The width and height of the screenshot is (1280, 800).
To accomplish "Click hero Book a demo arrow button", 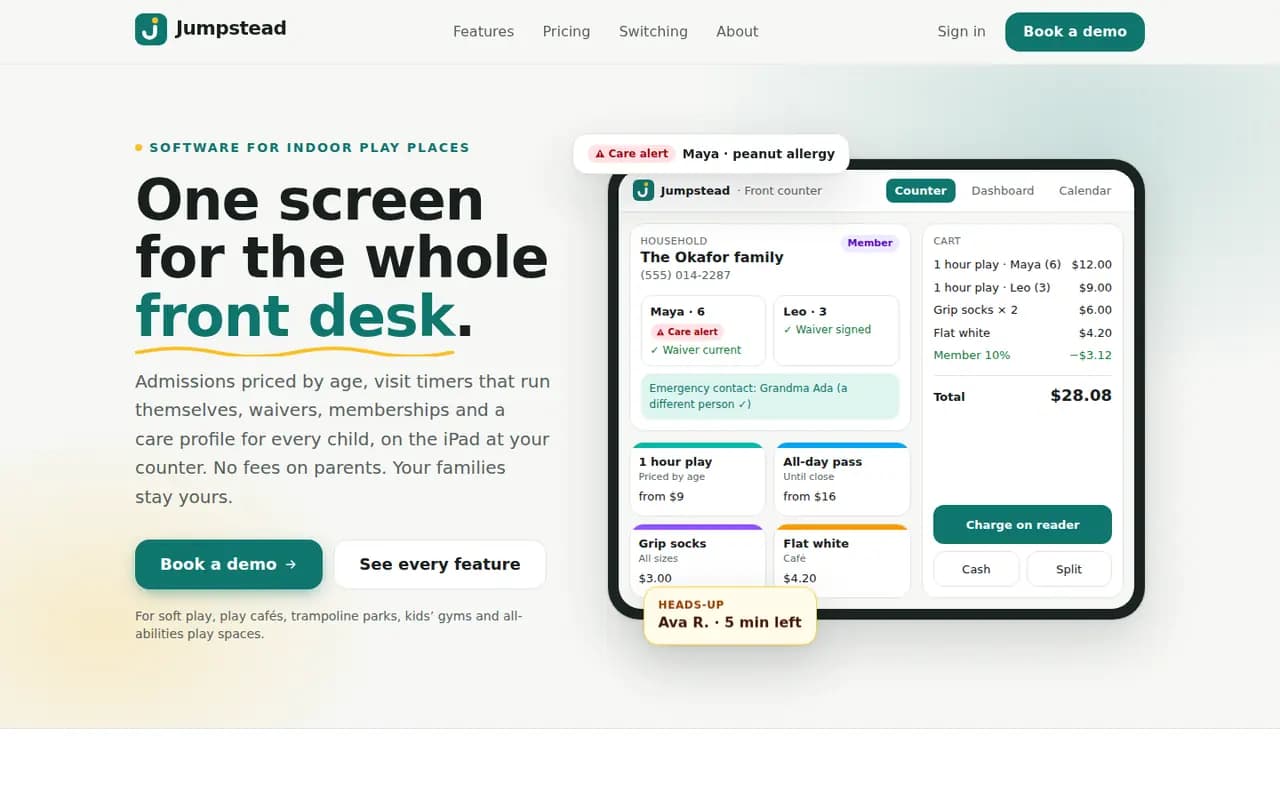I will click(x=229, y=564).
